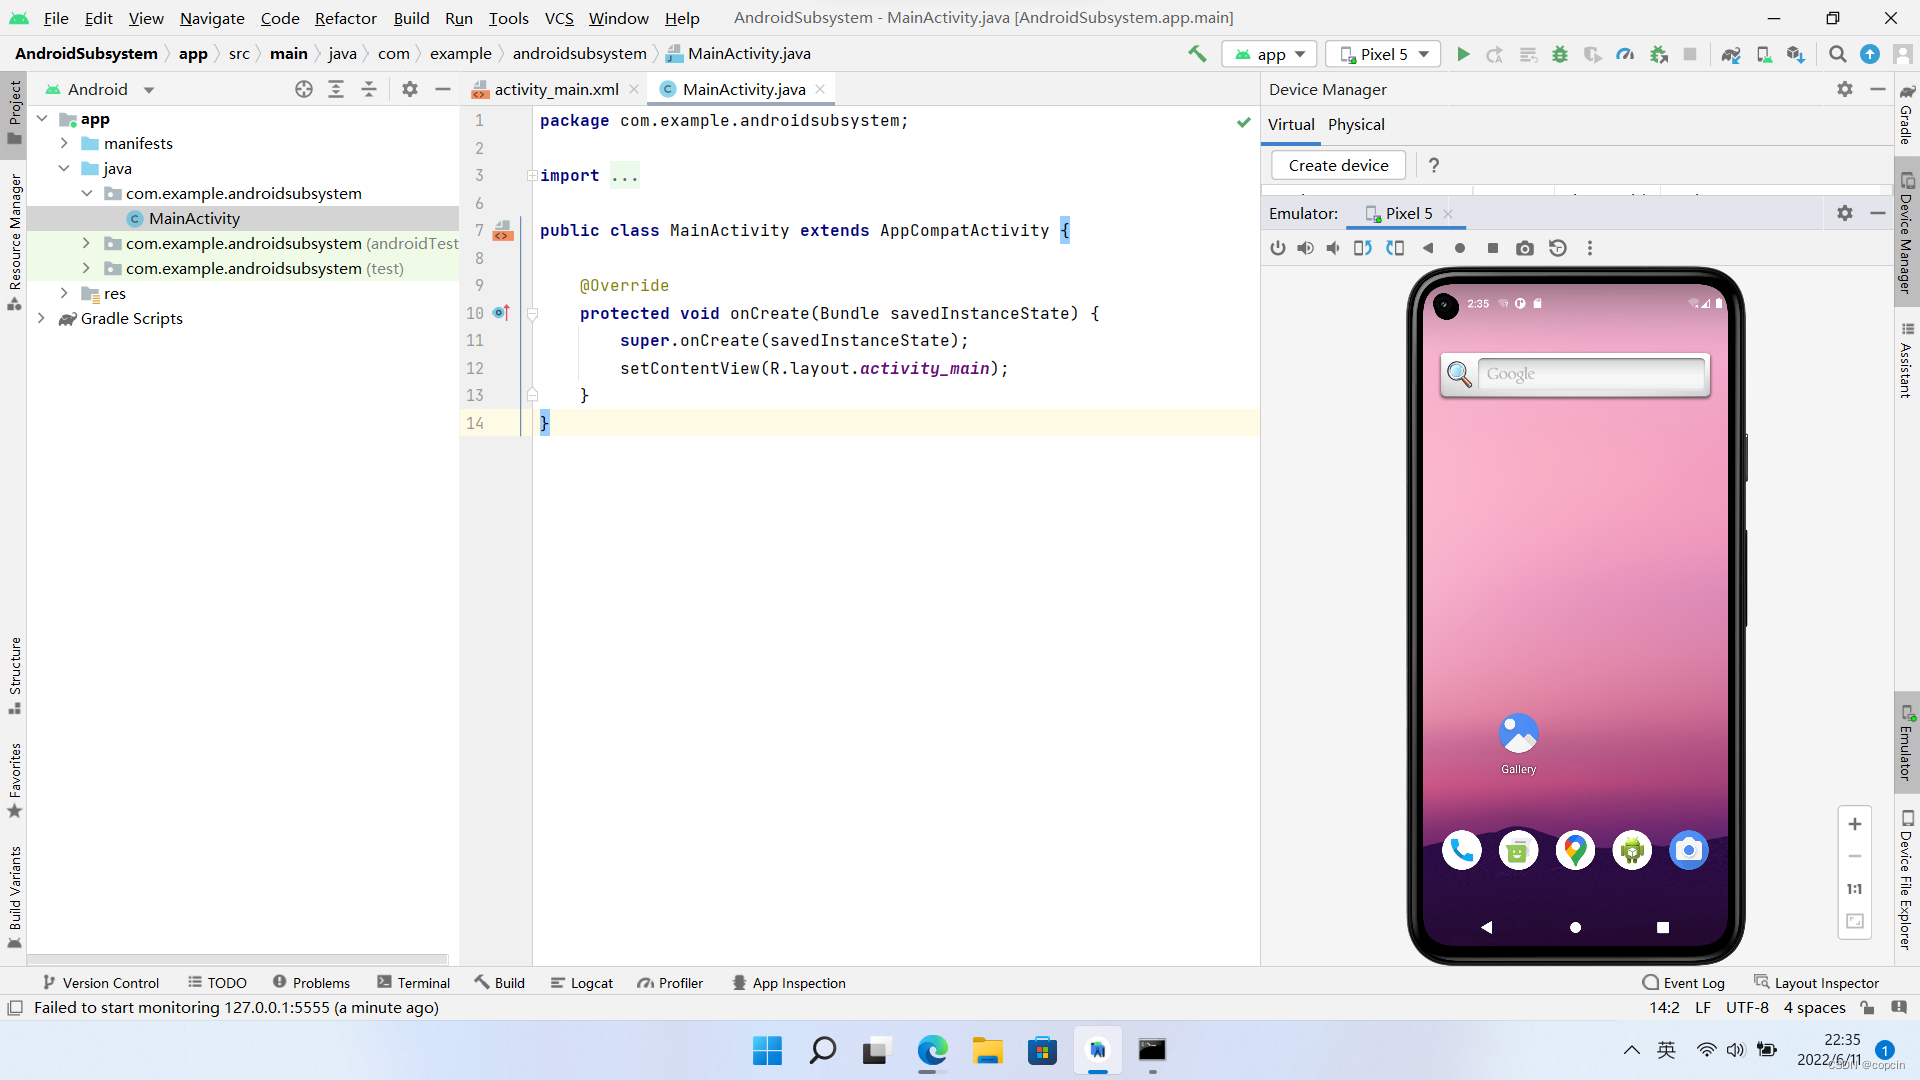Screen dimensions: 1920x1080
Task: Start debugging with the bug icon
Action: (x=1560, y=54)
